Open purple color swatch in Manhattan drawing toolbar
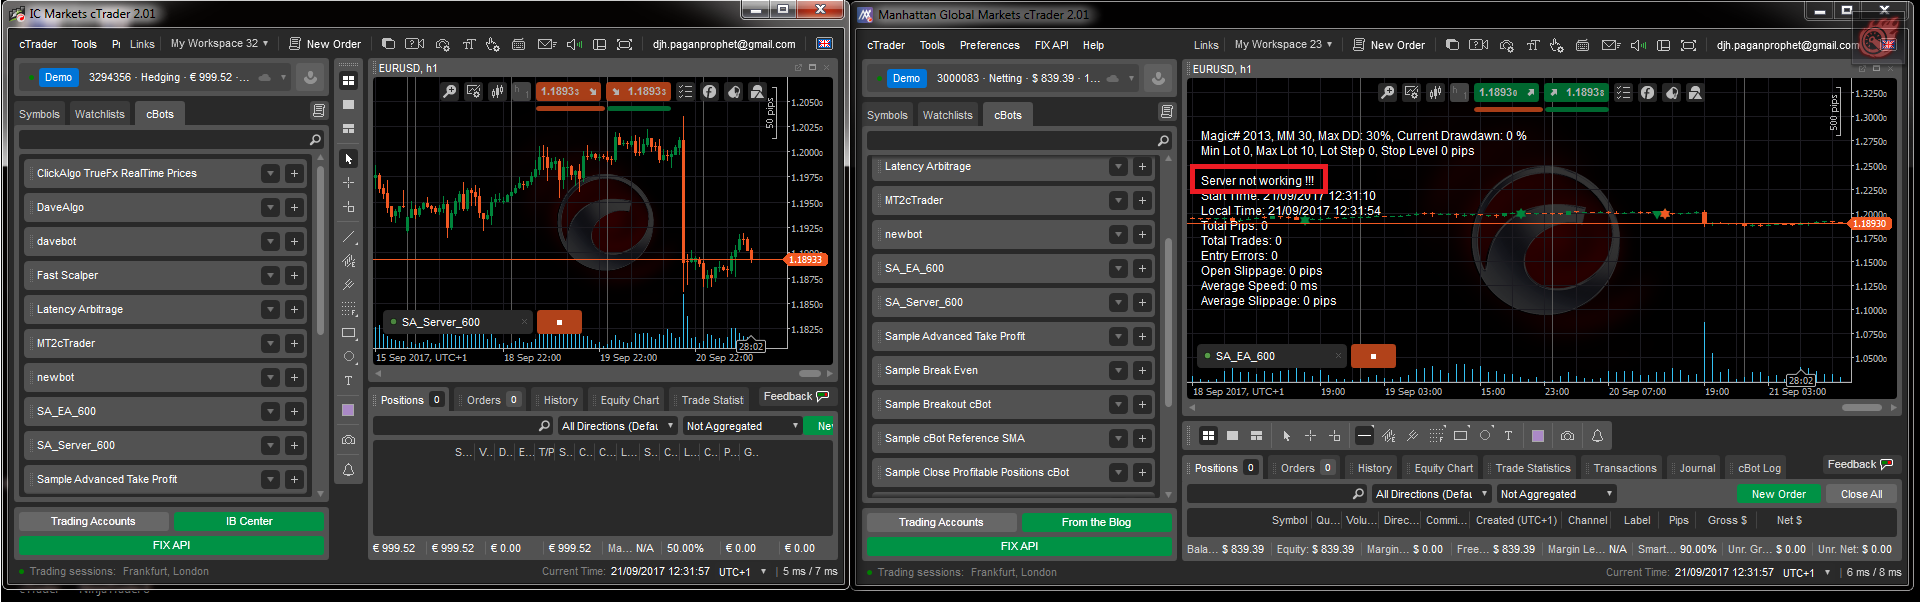Viewport: 1920px width, 602px height. (1538, 436)
